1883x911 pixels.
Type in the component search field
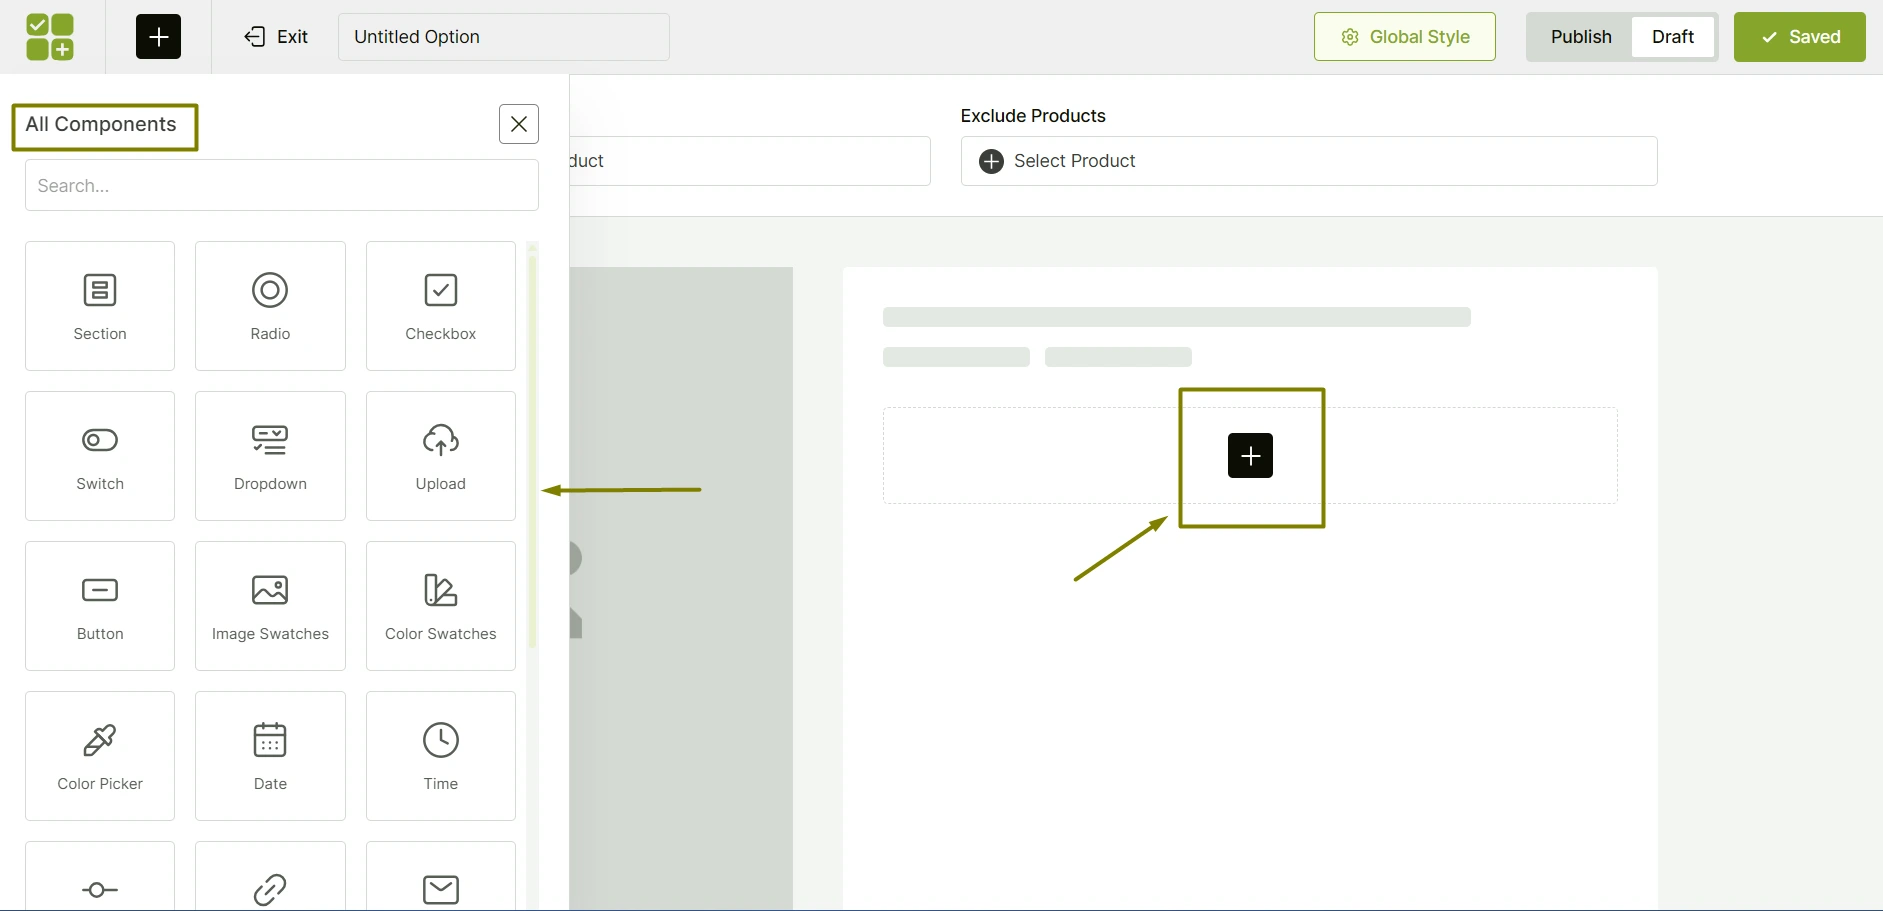[x=281, y=185]
